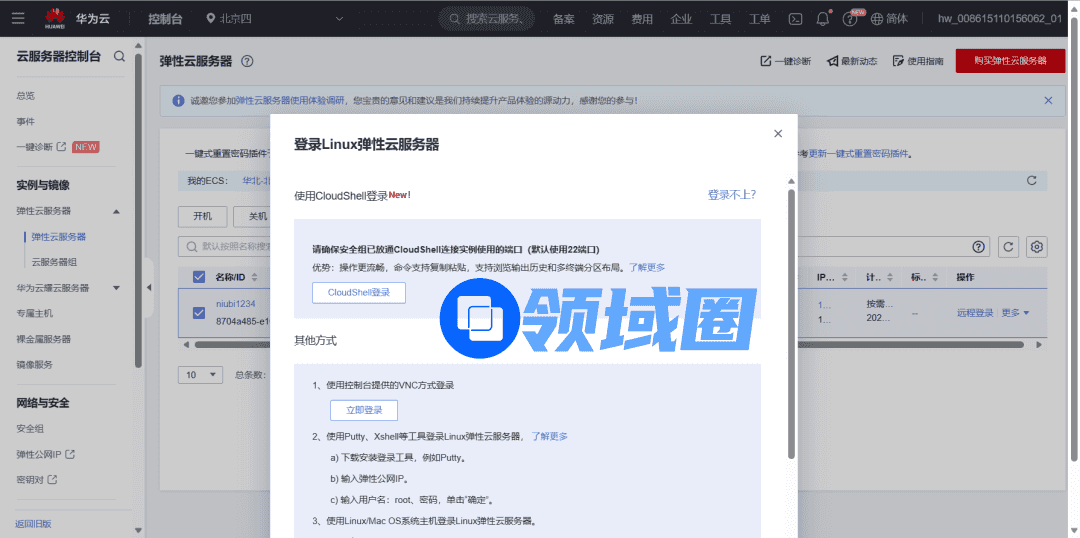Dismiss the survey info banner
The image size is (1080, 538).
(1048, 100)
